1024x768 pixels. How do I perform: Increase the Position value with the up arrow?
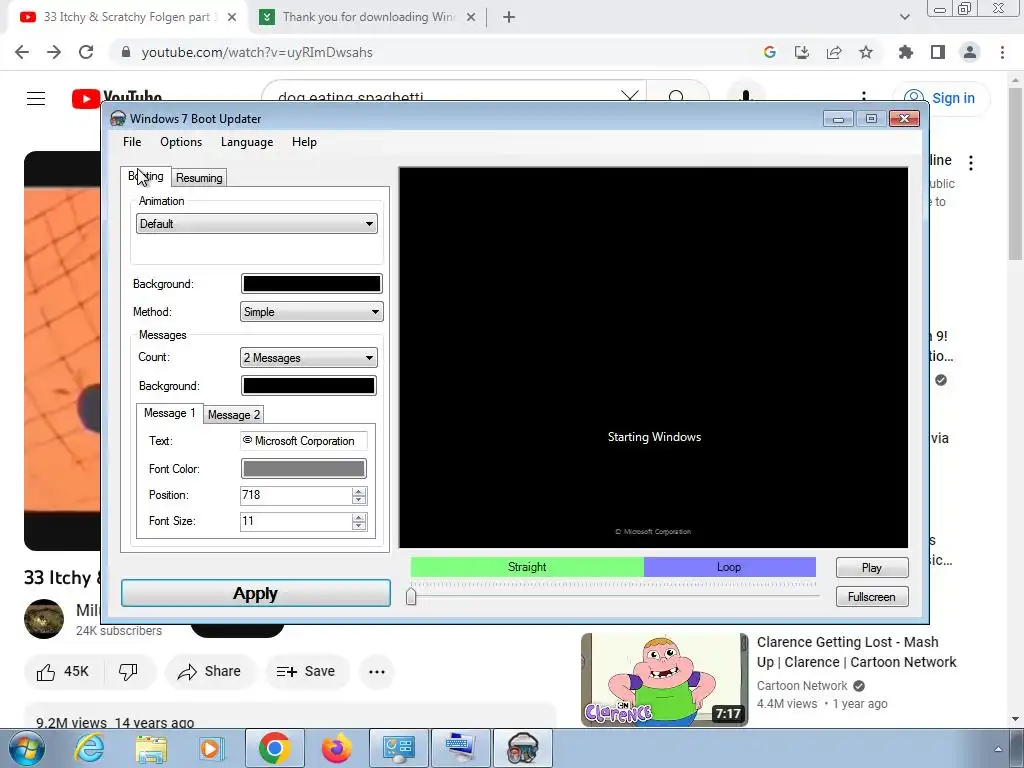coord(359,491)
